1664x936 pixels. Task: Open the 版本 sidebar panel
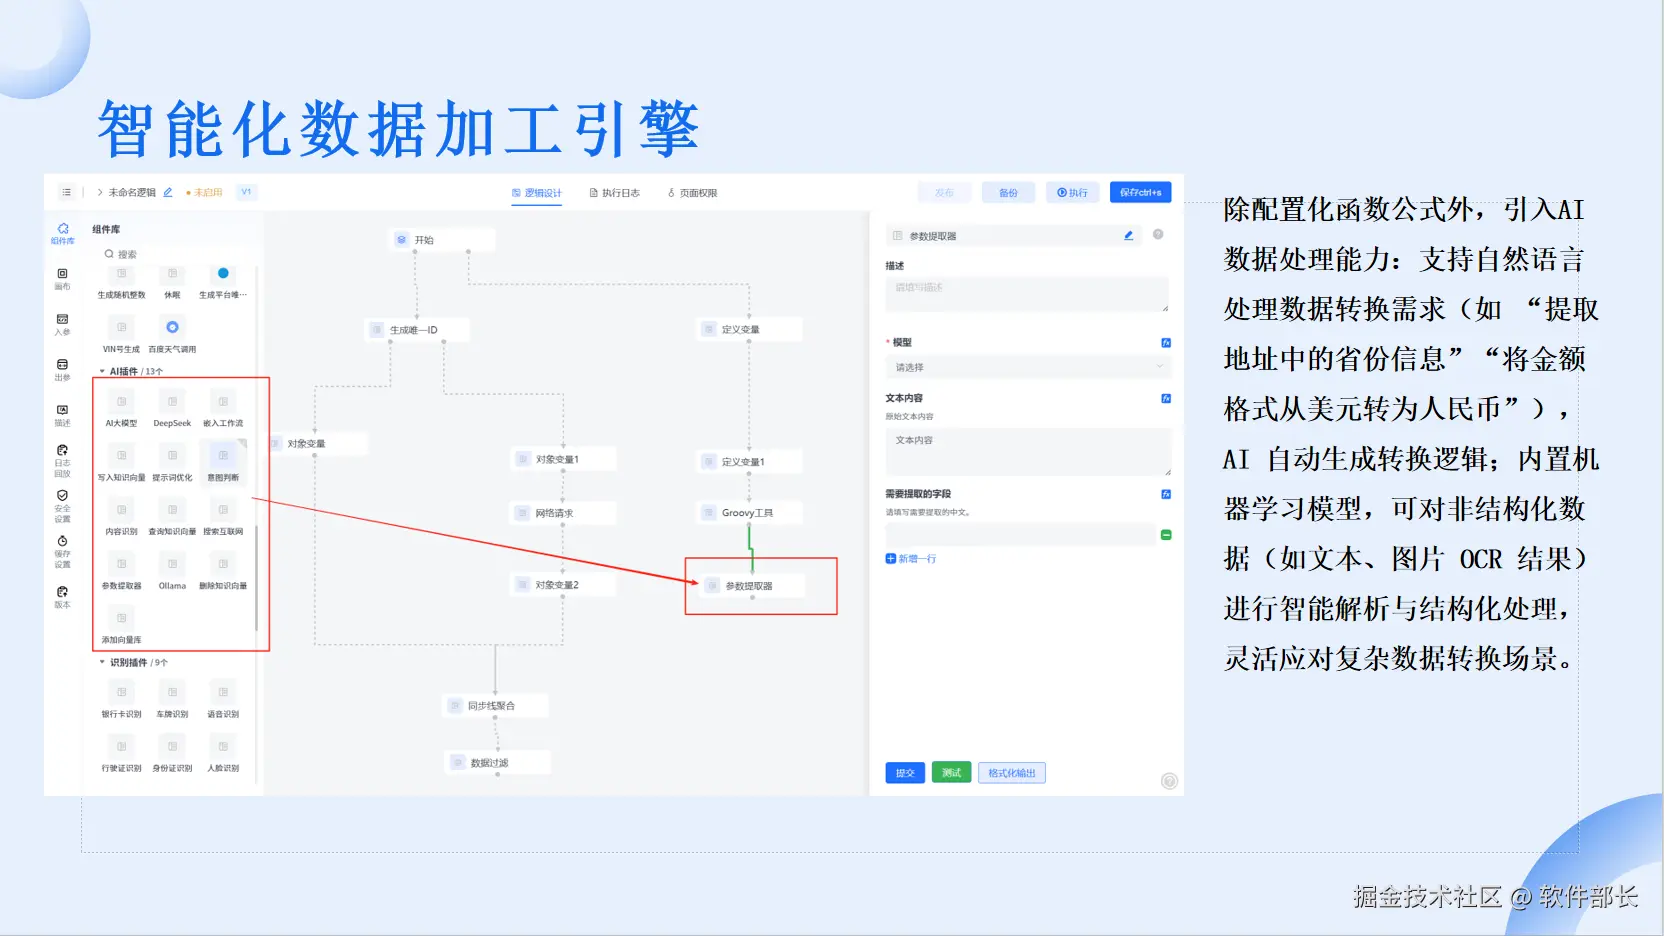[62, 597]
